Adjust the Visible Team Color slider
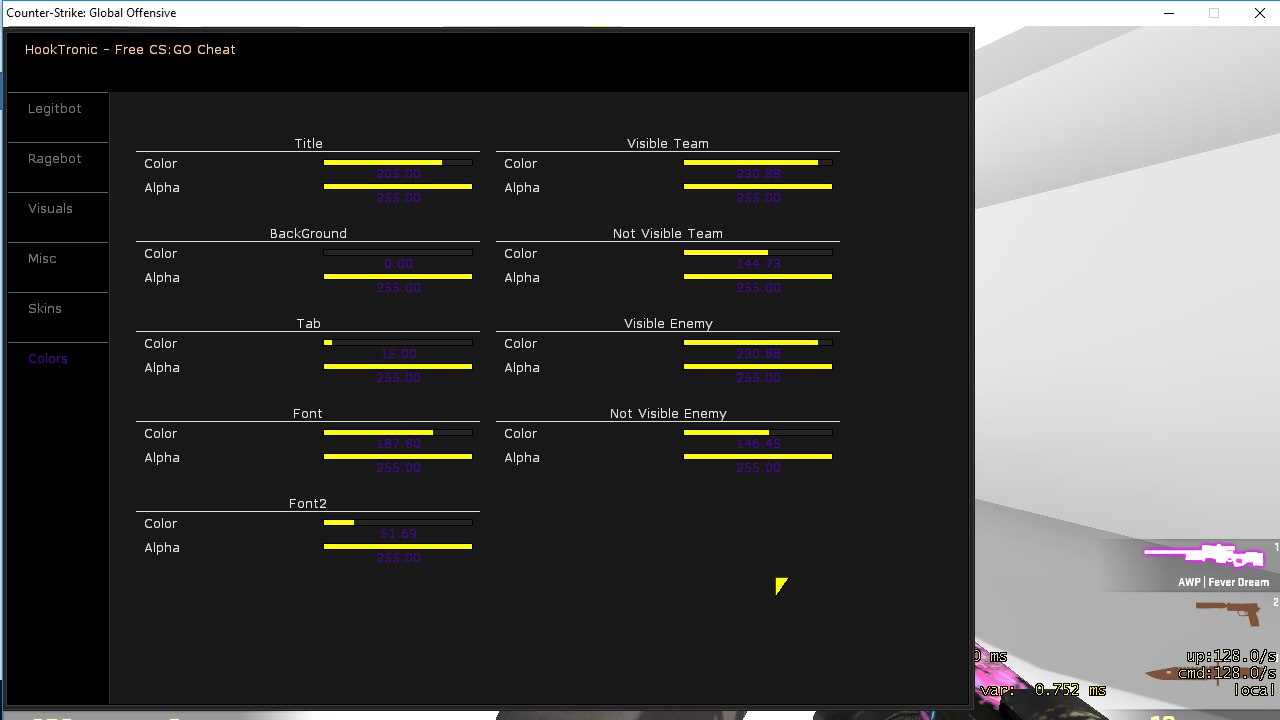The width and height of the screenshot is (1280, 720). tap(758, 162)
